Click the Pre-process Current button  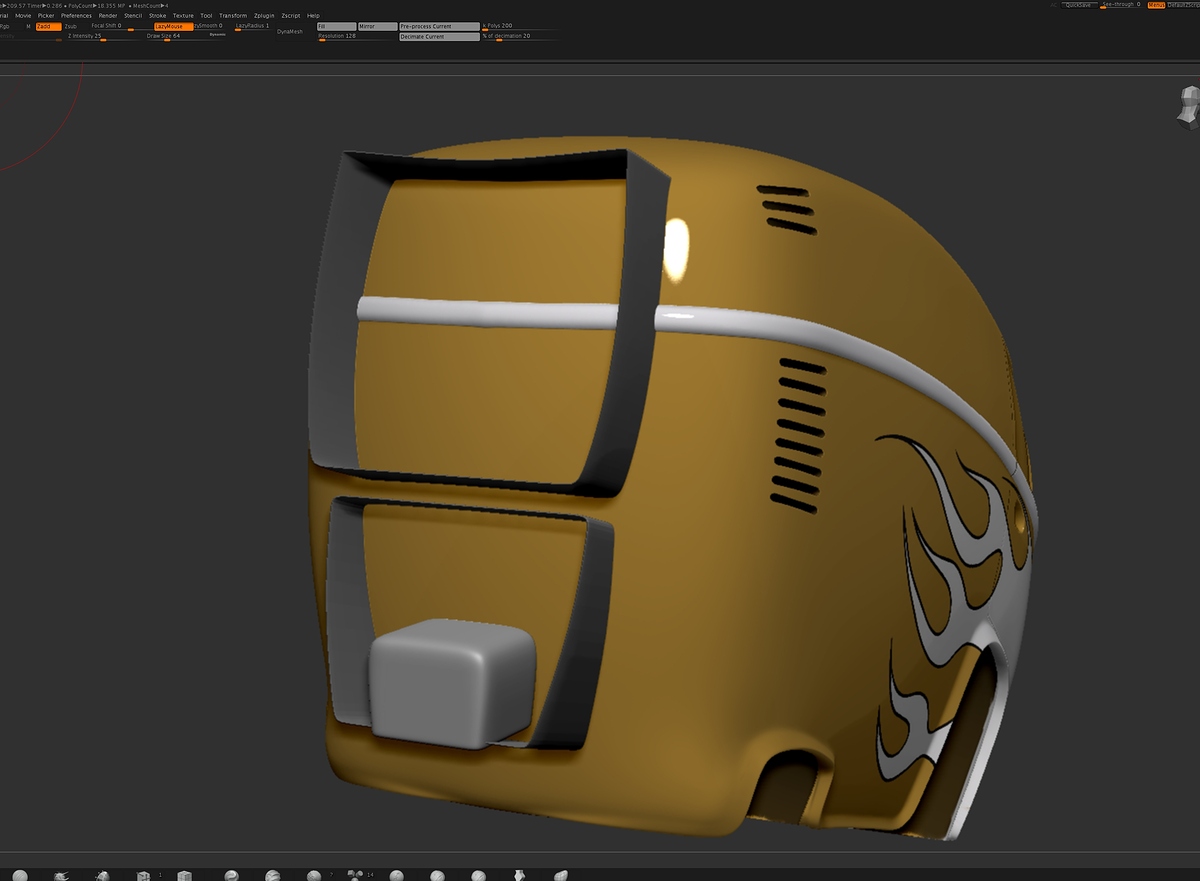pyautogui.click(x=439, y=26)
